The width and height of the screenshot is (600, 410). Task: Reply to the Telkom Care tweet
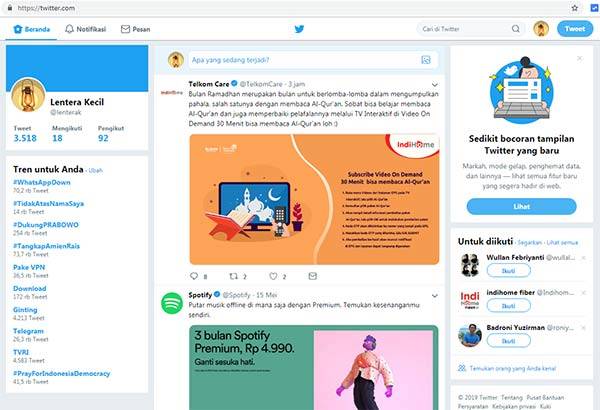tap(194, 276)
